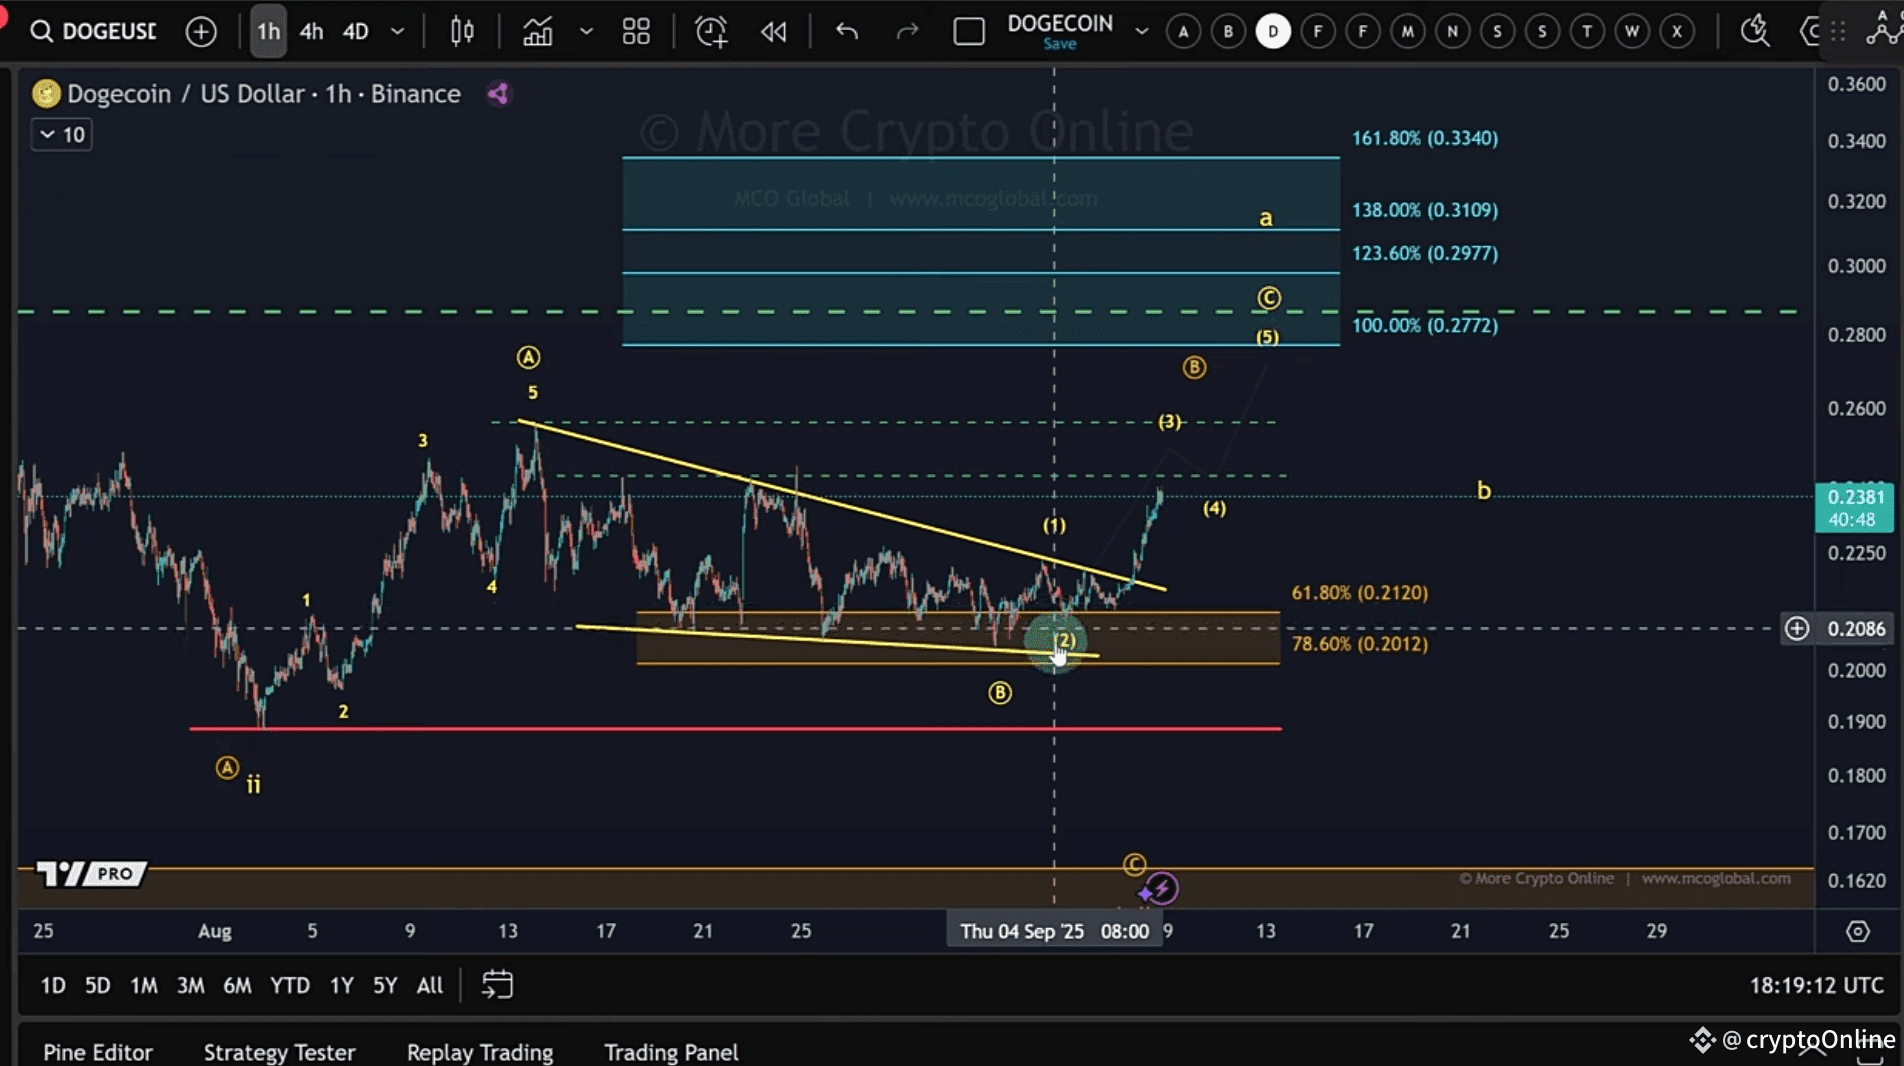
Task: Set the range to 1D
Action: coord(53,985)
